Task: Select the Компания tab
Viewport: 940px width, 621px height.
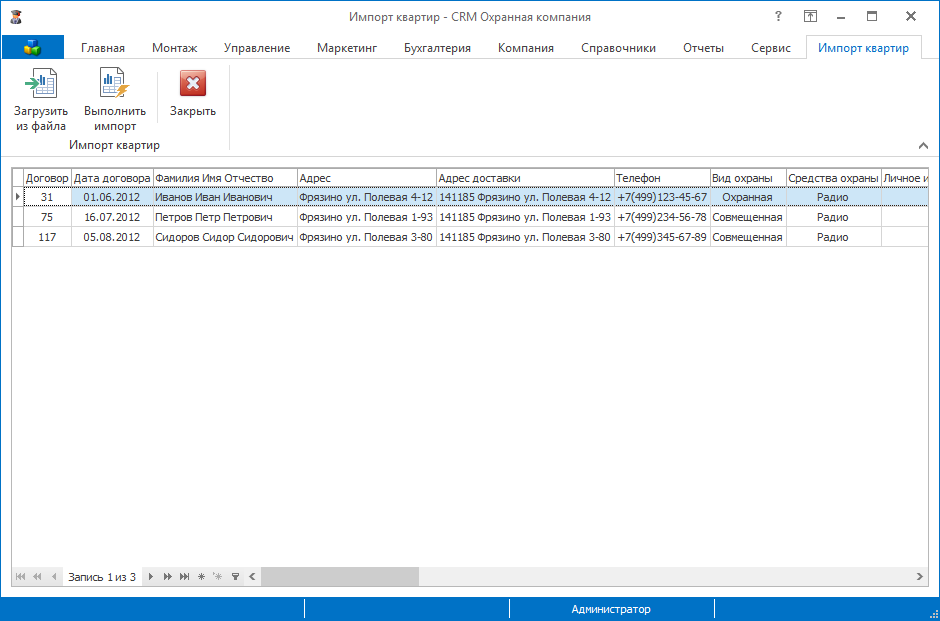Action: (x=526, y=48)
